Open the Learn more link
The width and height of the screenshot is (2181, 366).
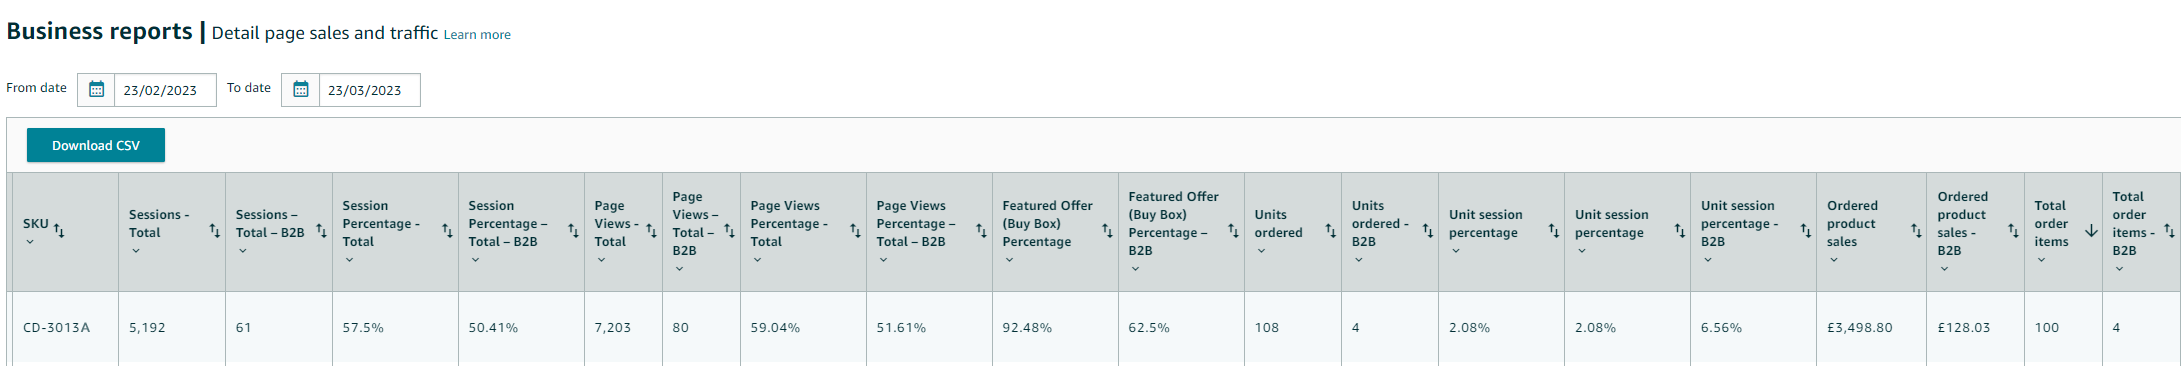pyautogui.click(x=477, y=35)
